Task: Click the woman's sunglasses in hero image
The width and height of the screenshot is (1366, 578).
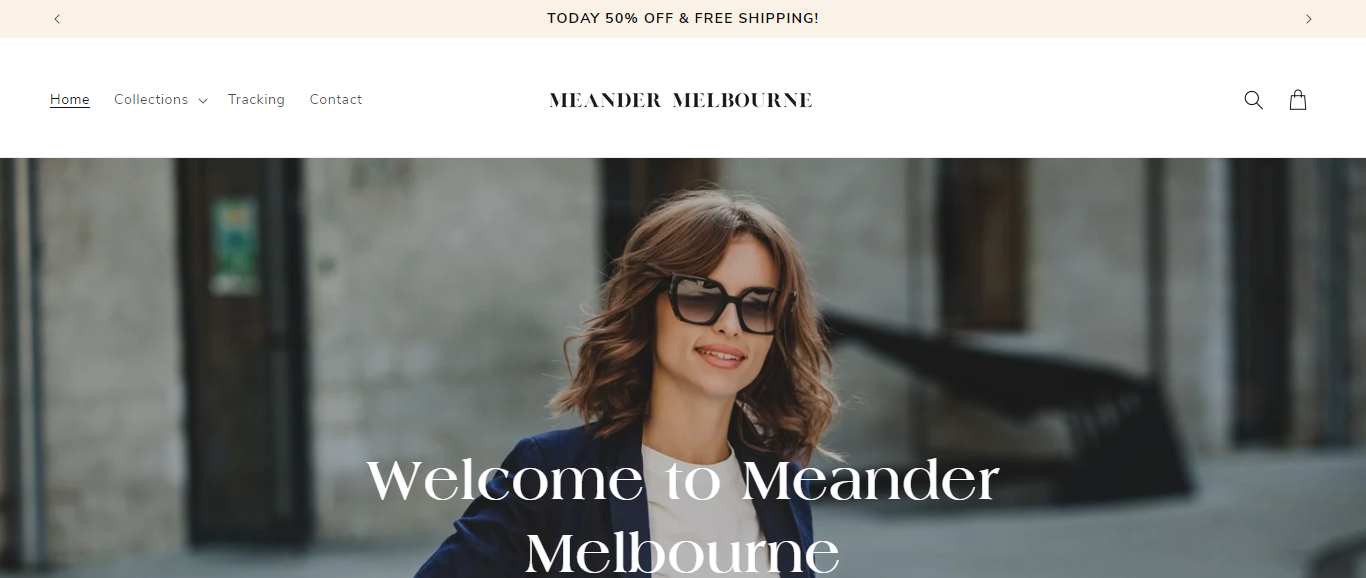Action: pos(727,303)
